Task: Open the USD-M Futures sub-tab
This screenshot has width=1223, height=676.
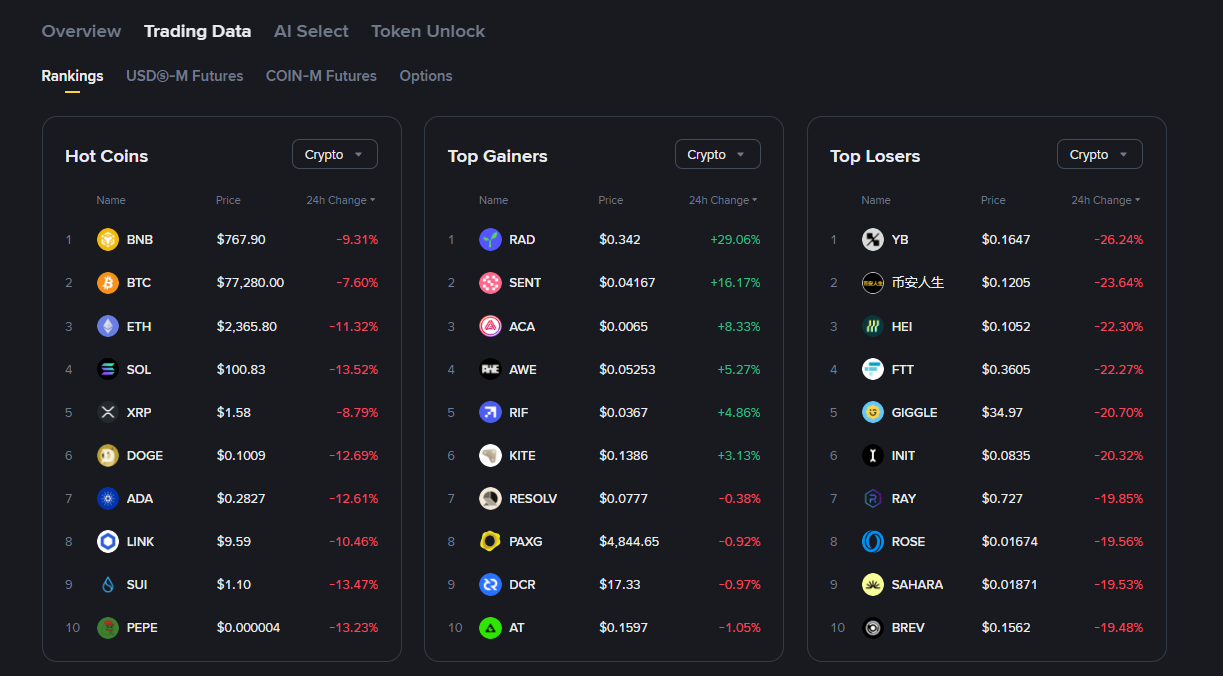Action: tap(185, 76)
